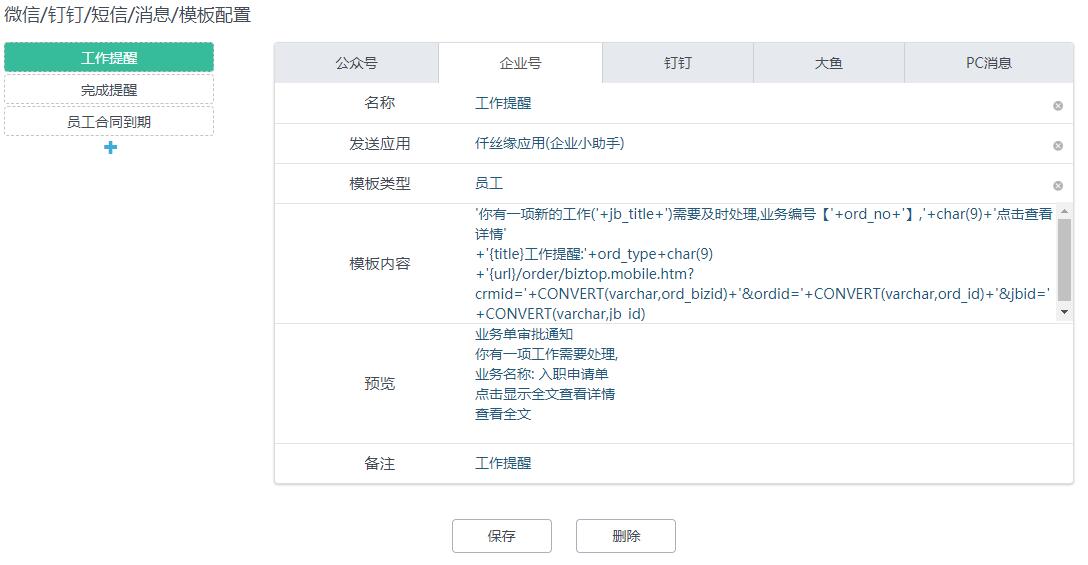The height and width of the screenshot is (565, 1088).
Task: Open the PC消息 tab
Action: click(988, 63)
